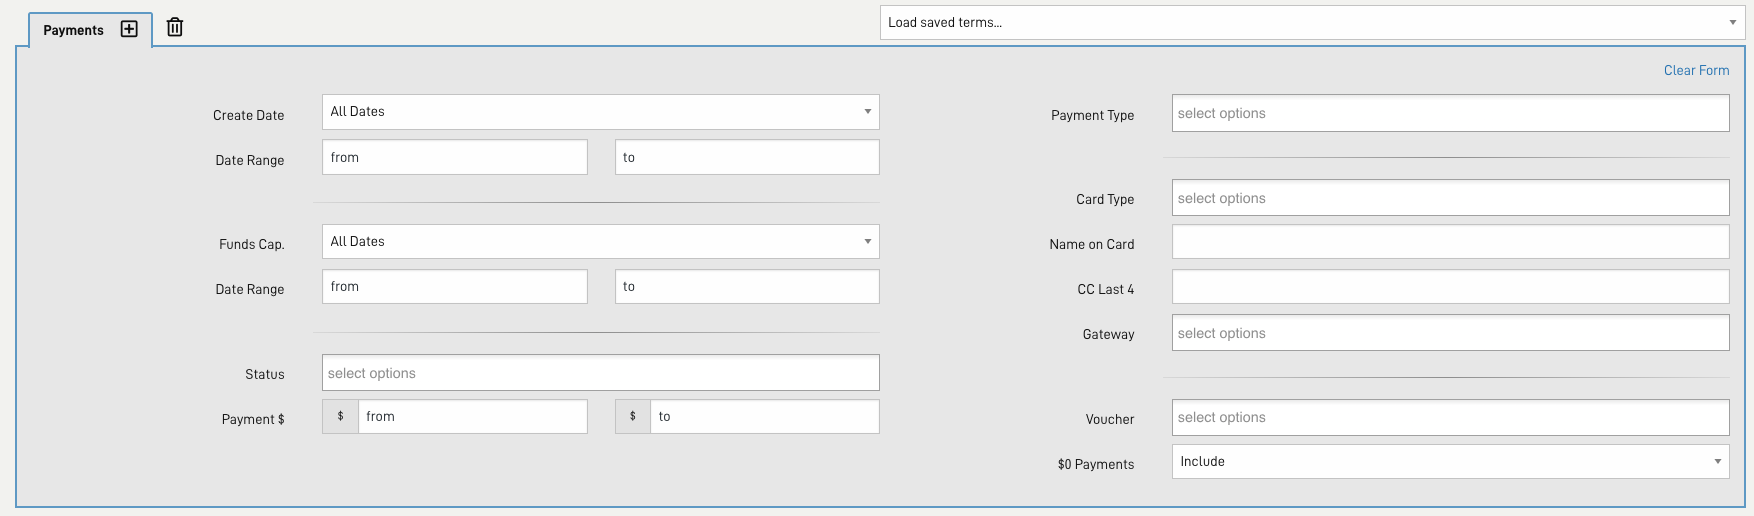
Task: Click the Card Type select options field
Action: click(1450, 198)
